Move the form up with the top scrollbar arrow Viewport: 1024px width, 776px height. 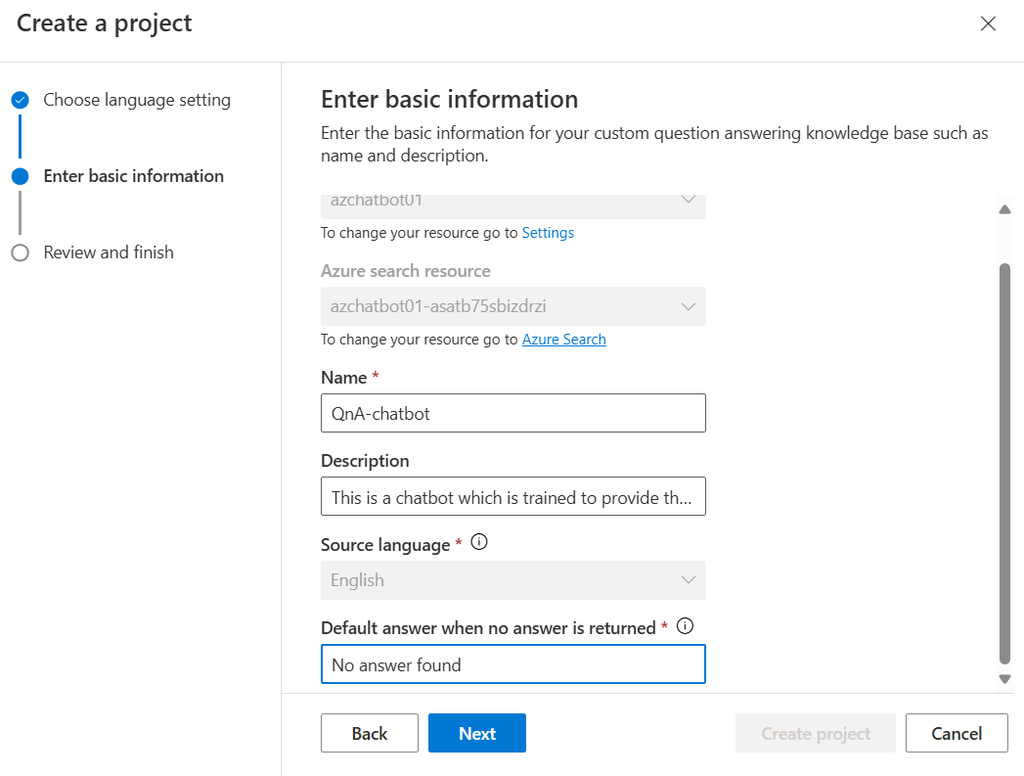coord(1005,210)
